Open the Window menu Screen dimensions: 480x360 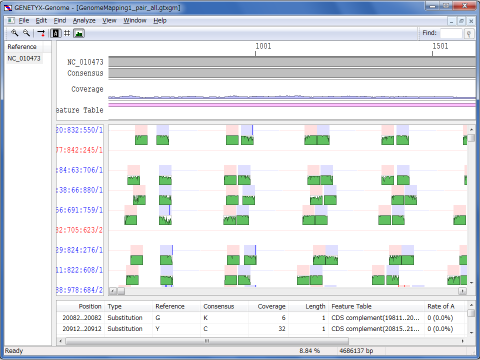coord(135,21)
